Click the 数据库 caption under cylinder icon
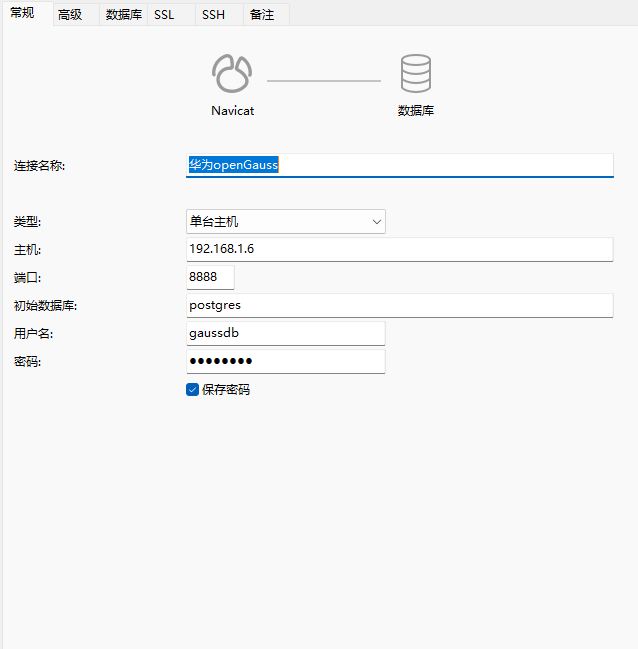638x649 pixels. 416,111
